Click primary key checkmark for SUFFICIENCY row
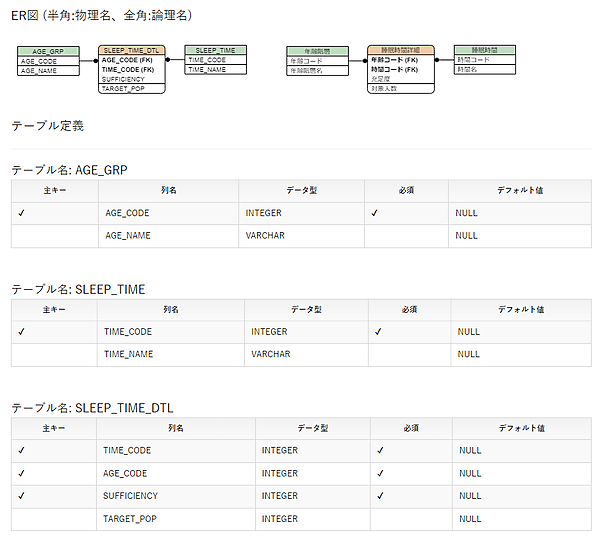The width and height of the screenshot is (600, 538). click(22, 495)
